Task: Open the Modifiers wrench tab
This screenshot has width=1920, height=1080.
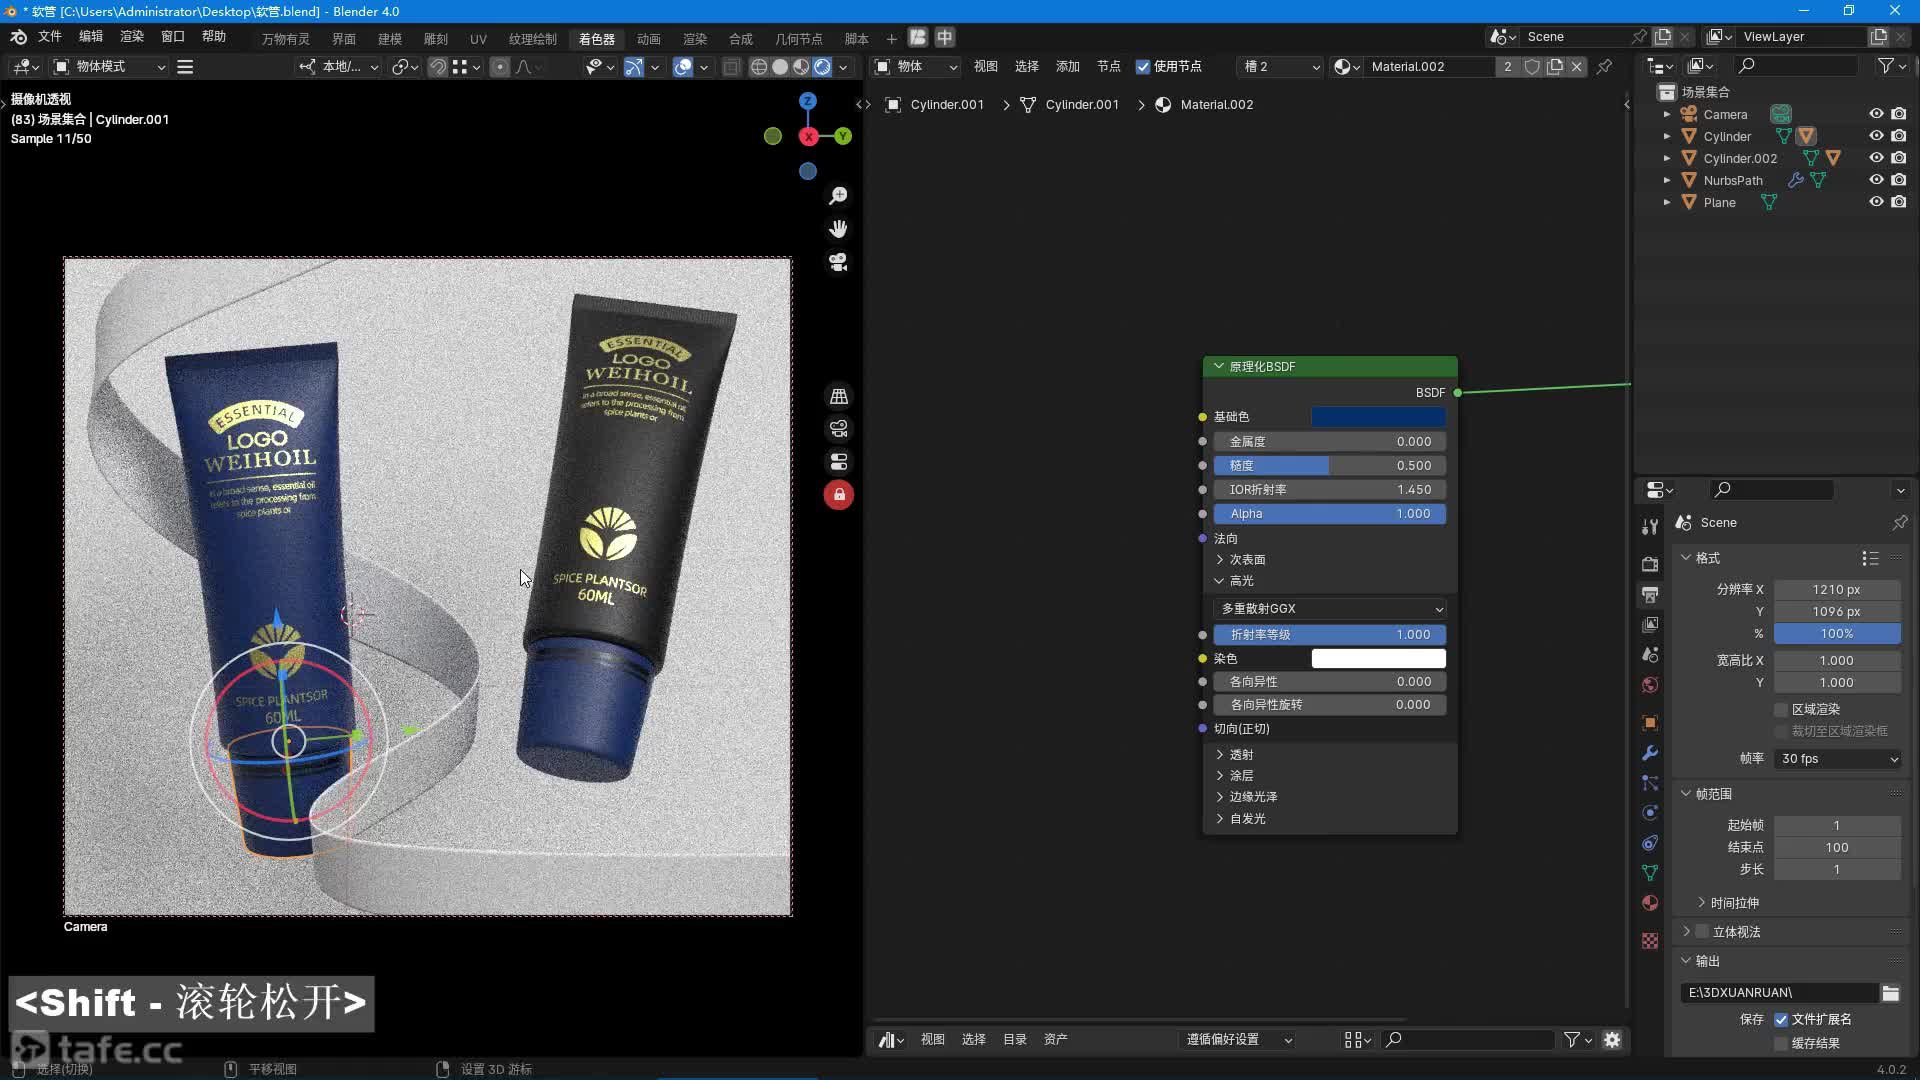Action: point(1650,753)
